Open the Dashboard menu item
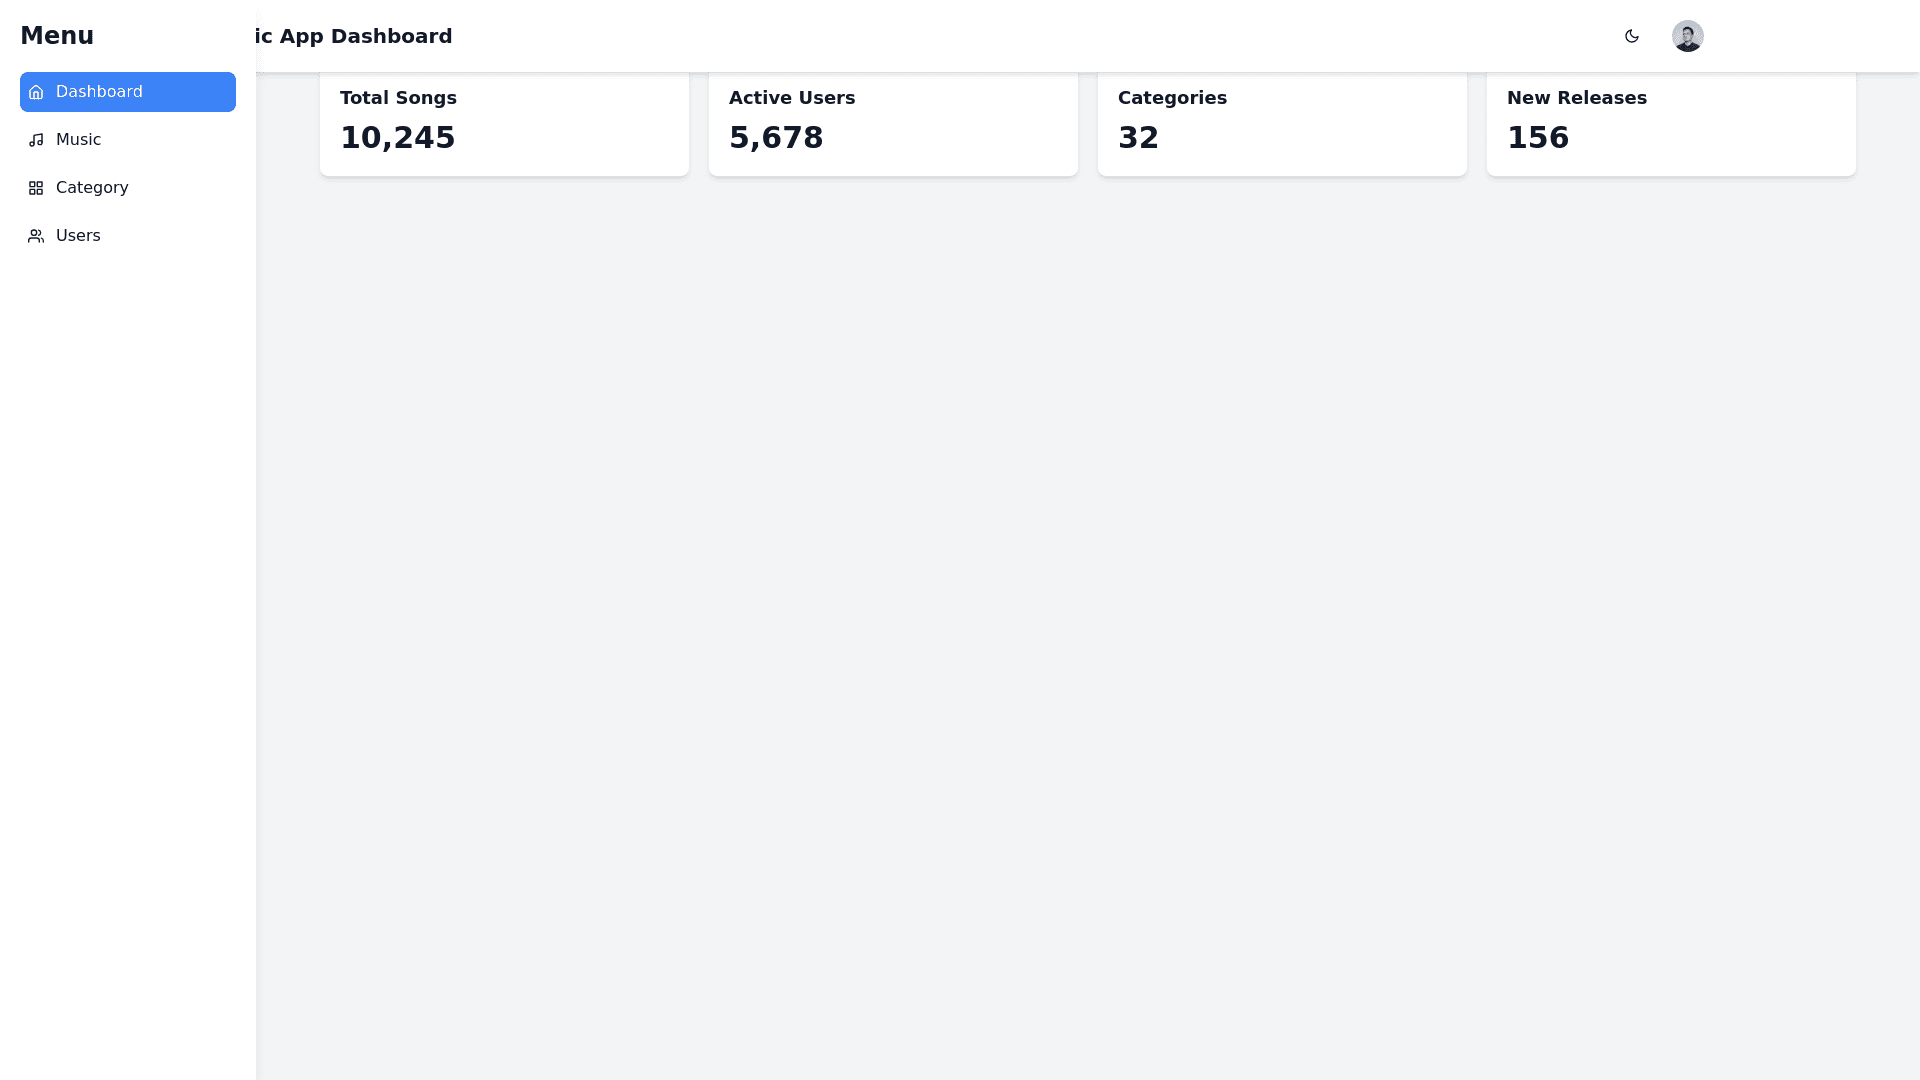 [x=99, y=92]
